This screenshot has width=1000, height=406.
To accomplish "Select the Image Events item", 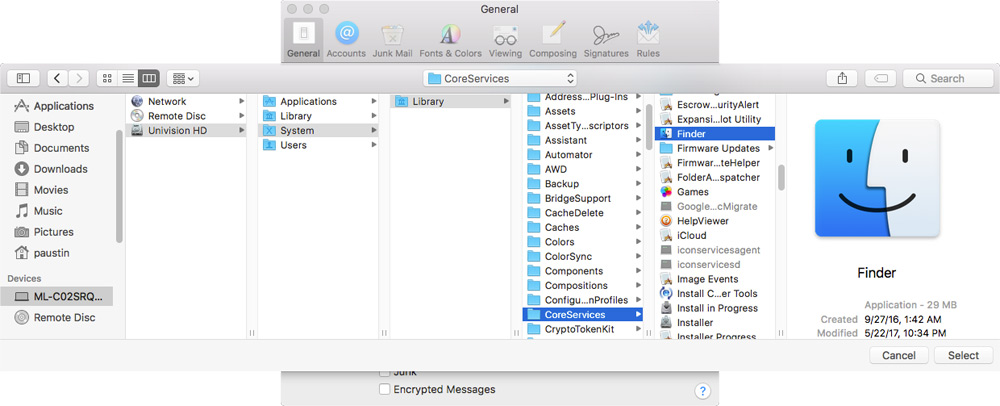I will (715, 279).
